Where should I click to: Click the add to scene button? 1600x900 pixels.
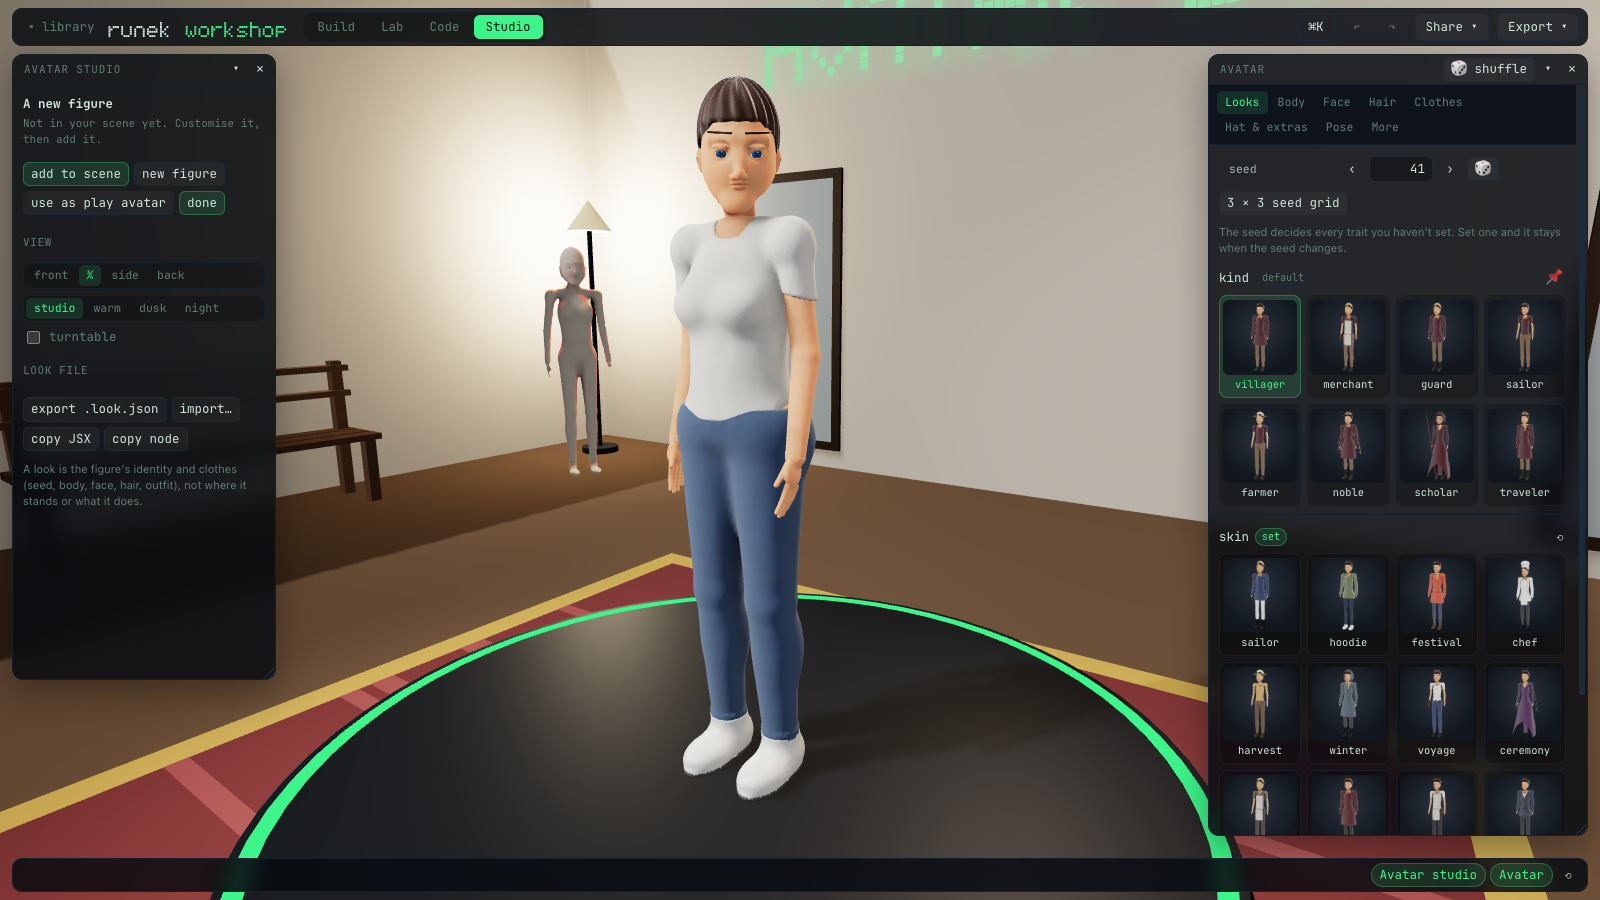tap(76, 174)
